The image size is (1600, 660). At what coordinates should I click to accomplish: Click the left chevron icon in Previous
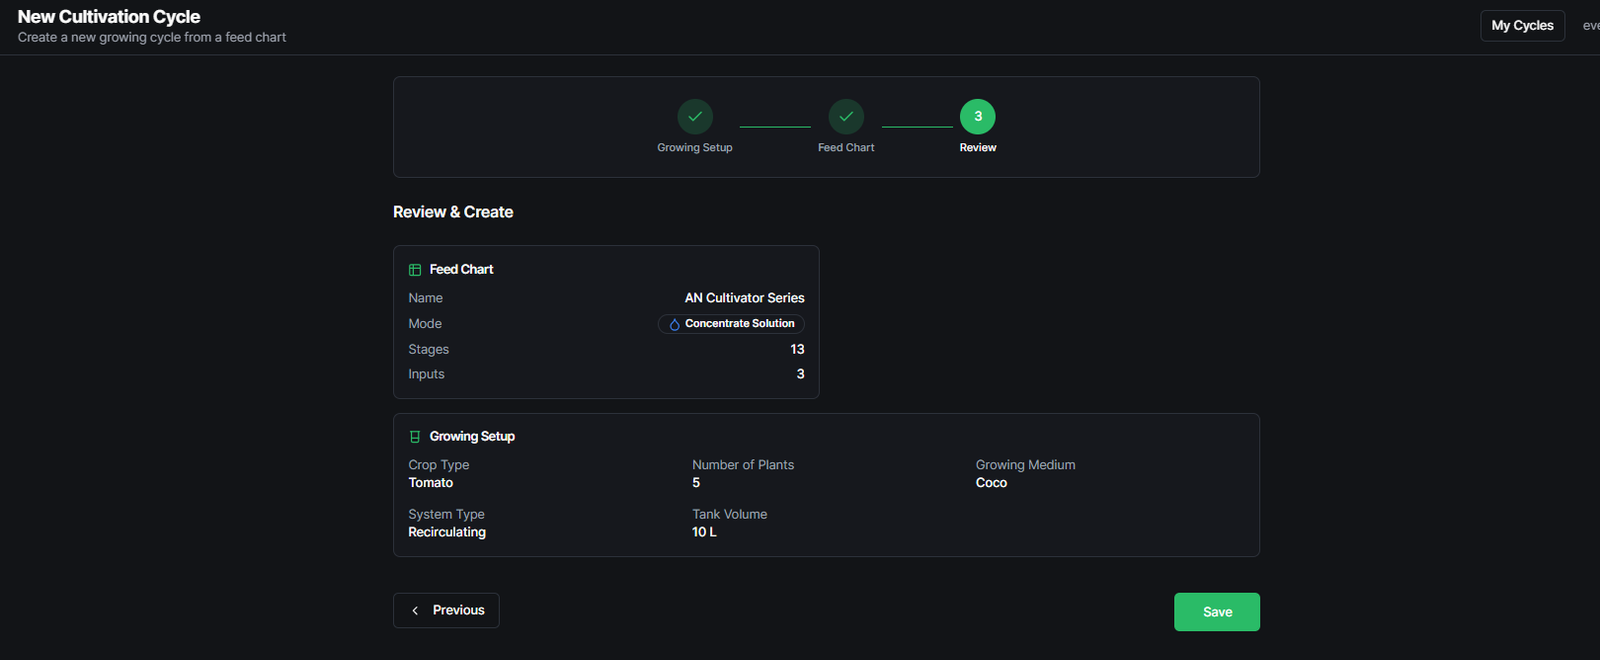click(x=415, y=610)
